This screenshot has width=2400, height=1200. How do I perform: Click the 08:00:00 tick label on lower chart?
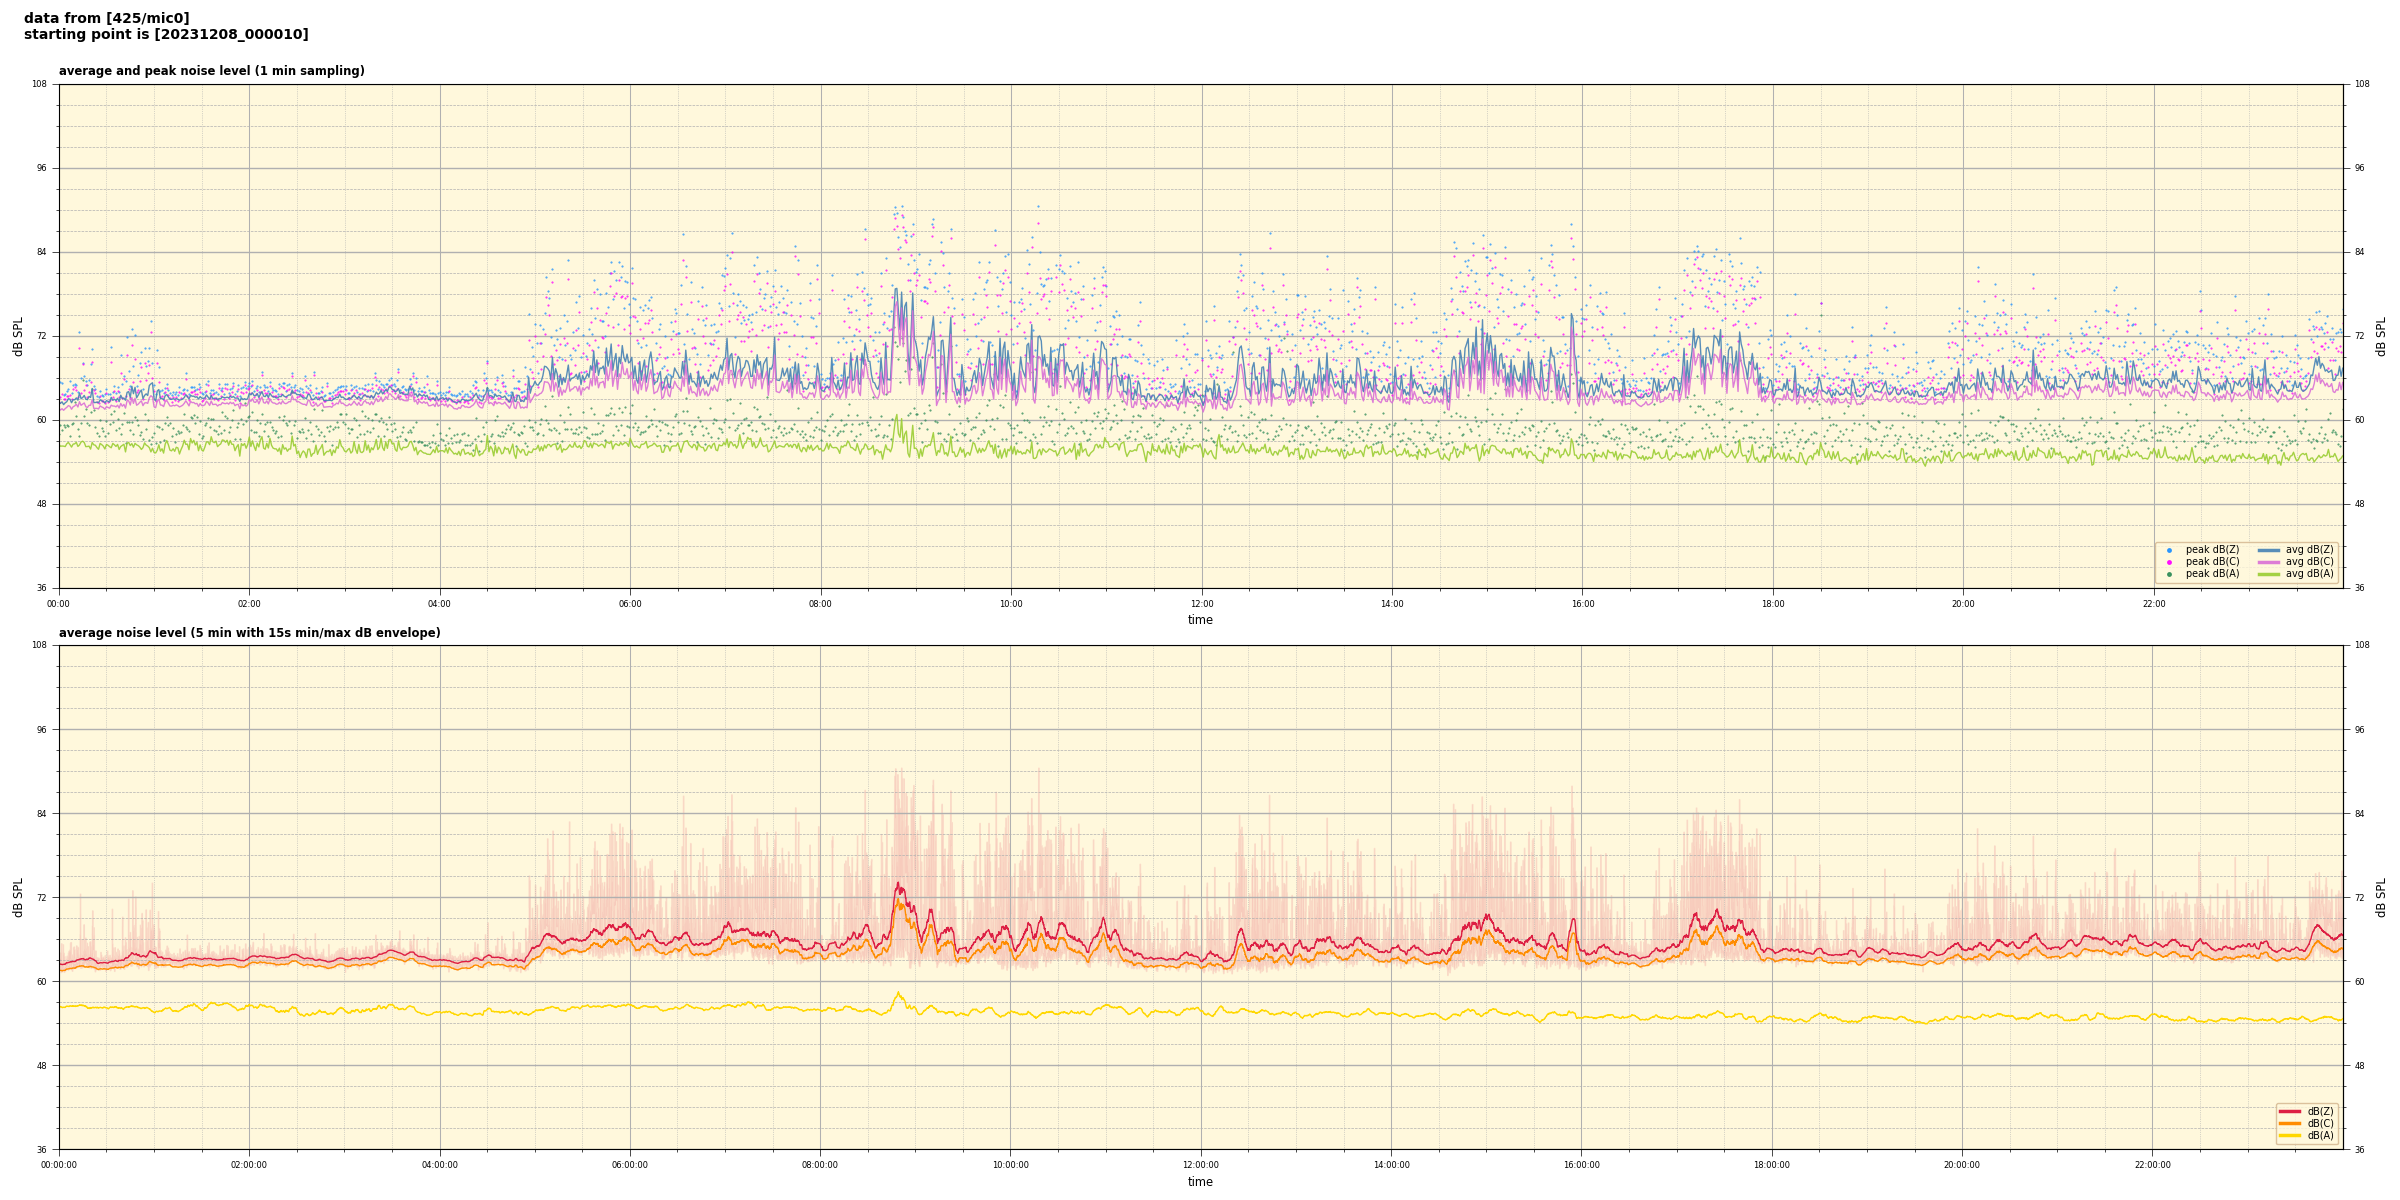[820, 1165]
